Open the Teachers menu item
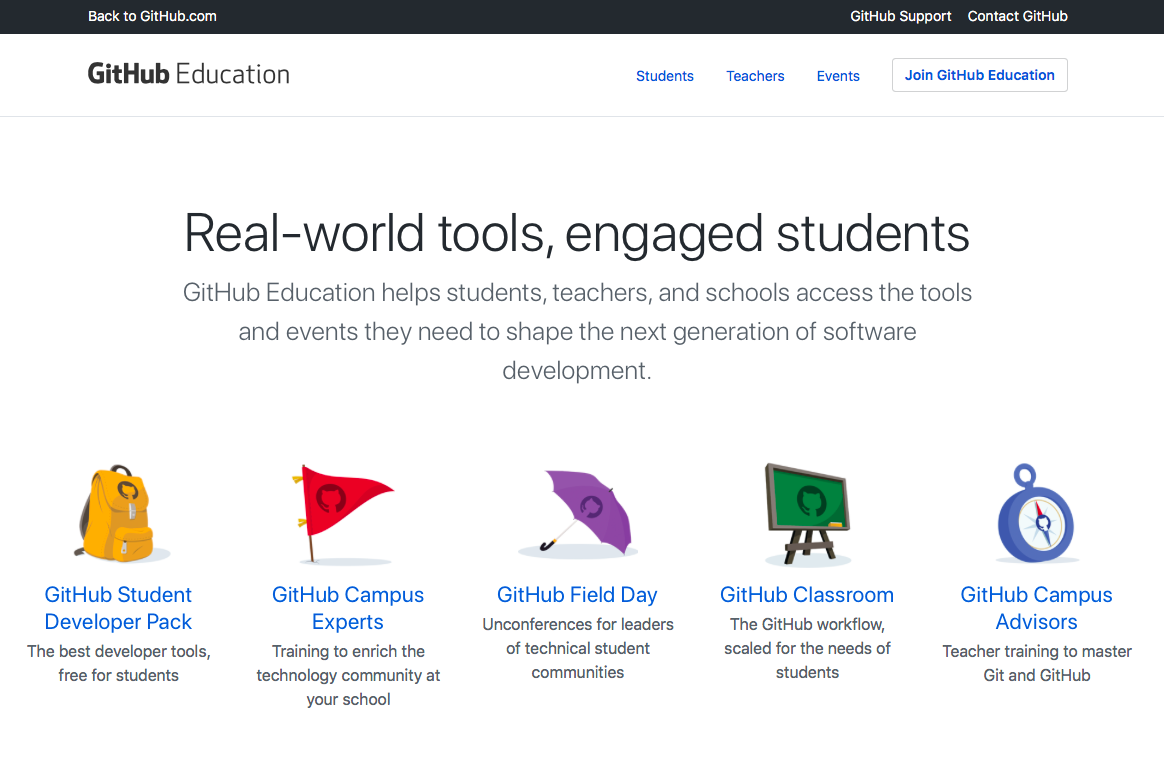Screen dimensions: 1164x761 [x=755, y=76]
